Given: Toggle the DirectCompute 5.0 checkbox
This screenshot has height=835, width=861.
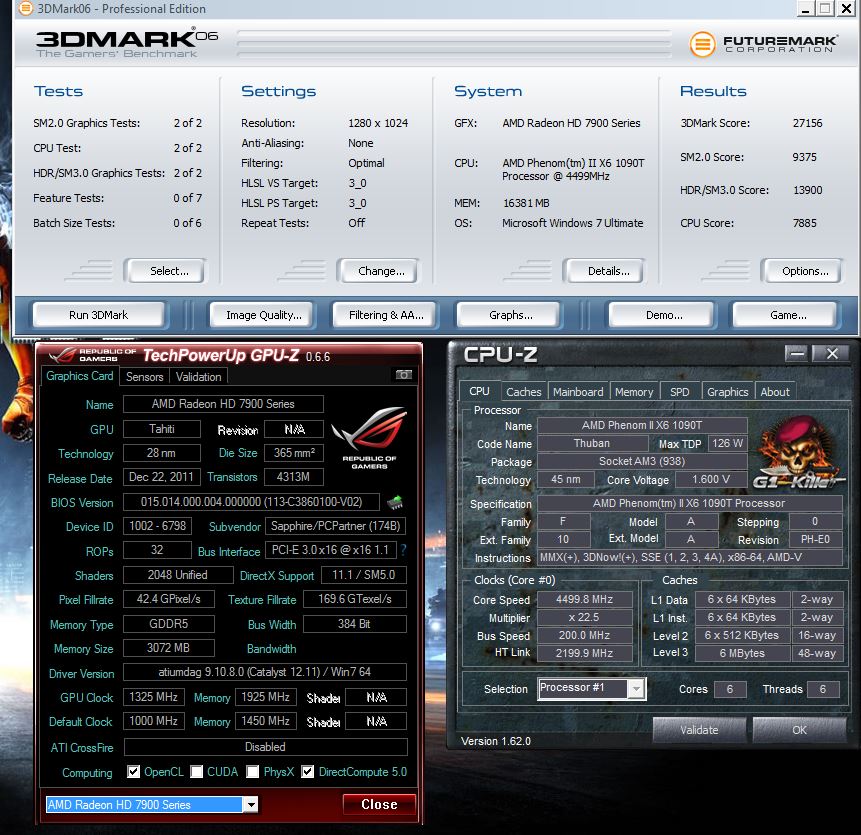Looking at the screenshot, I should 308,771.
